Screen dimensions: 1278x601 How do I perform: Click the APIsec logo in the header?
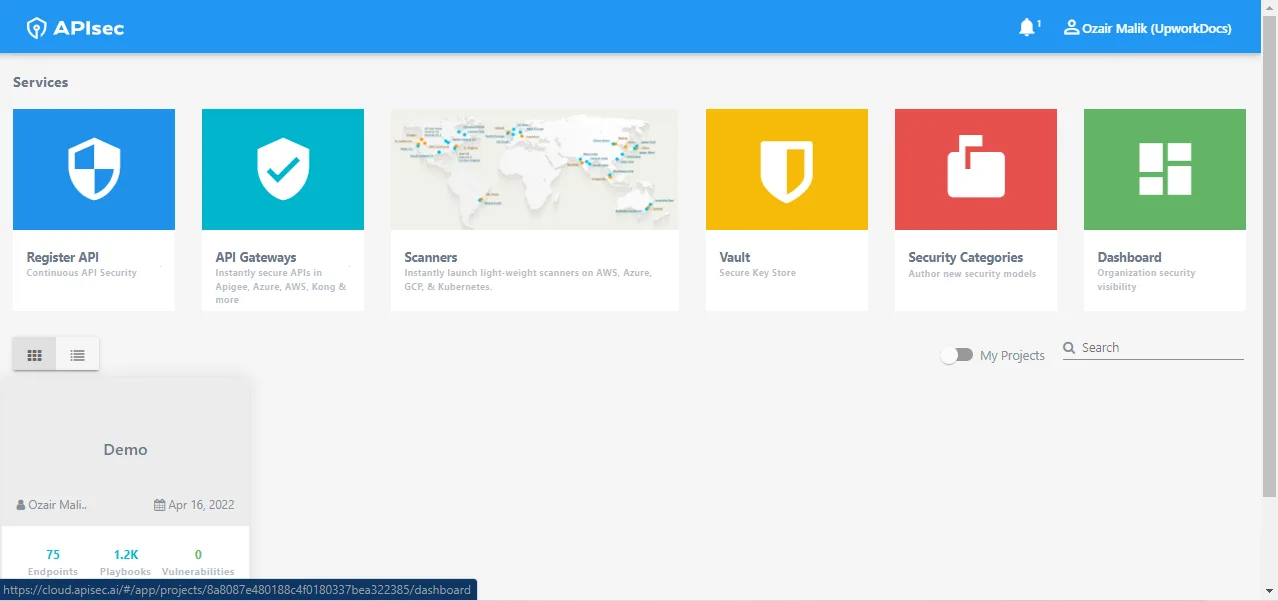pyautogui.click(x=73, y=27)
